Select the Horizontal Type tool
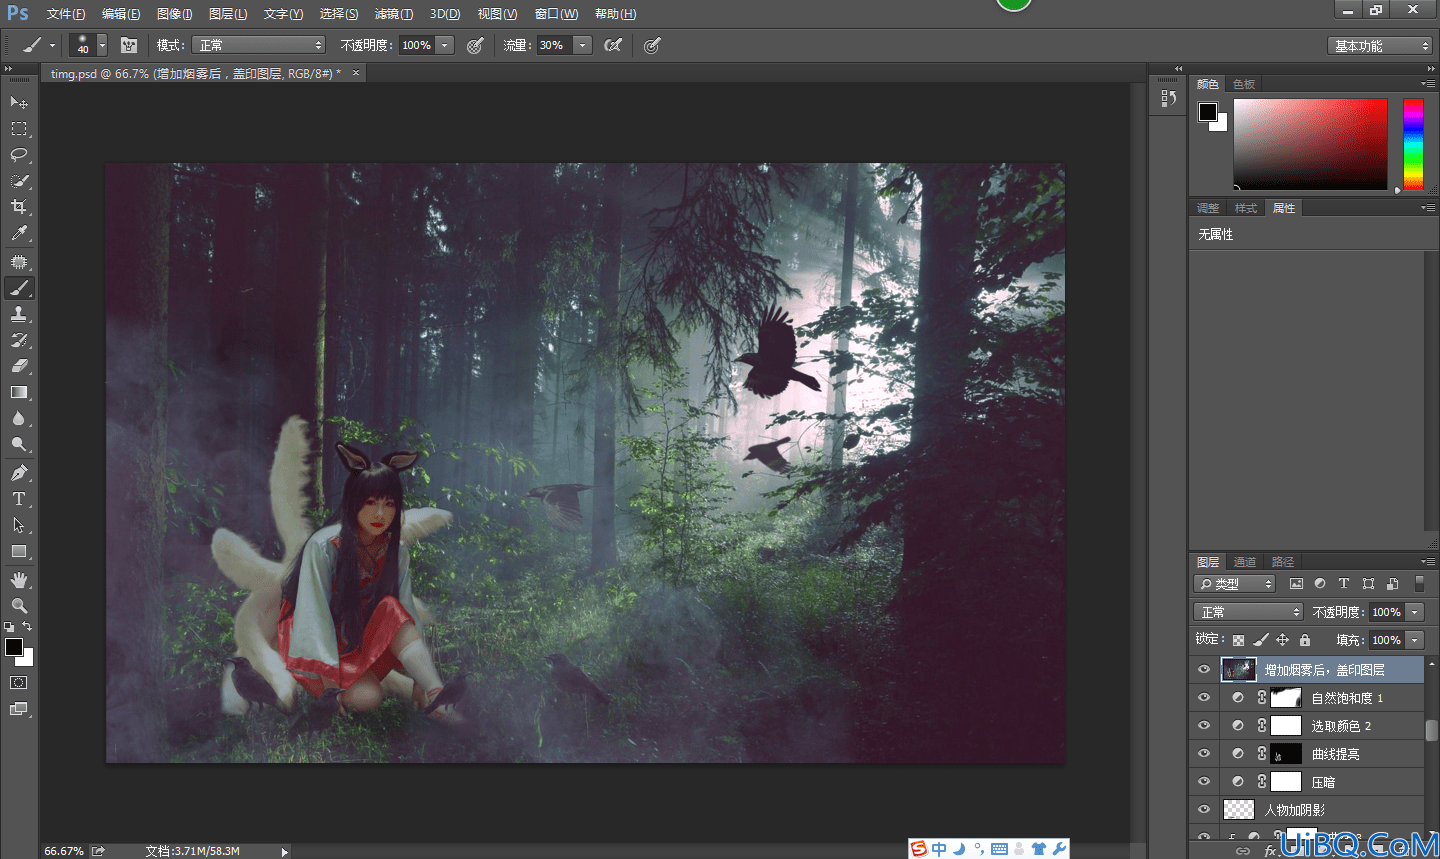The height and width of the screenshot is (859, 1440). pyautogui.click(x=19, y=498)
